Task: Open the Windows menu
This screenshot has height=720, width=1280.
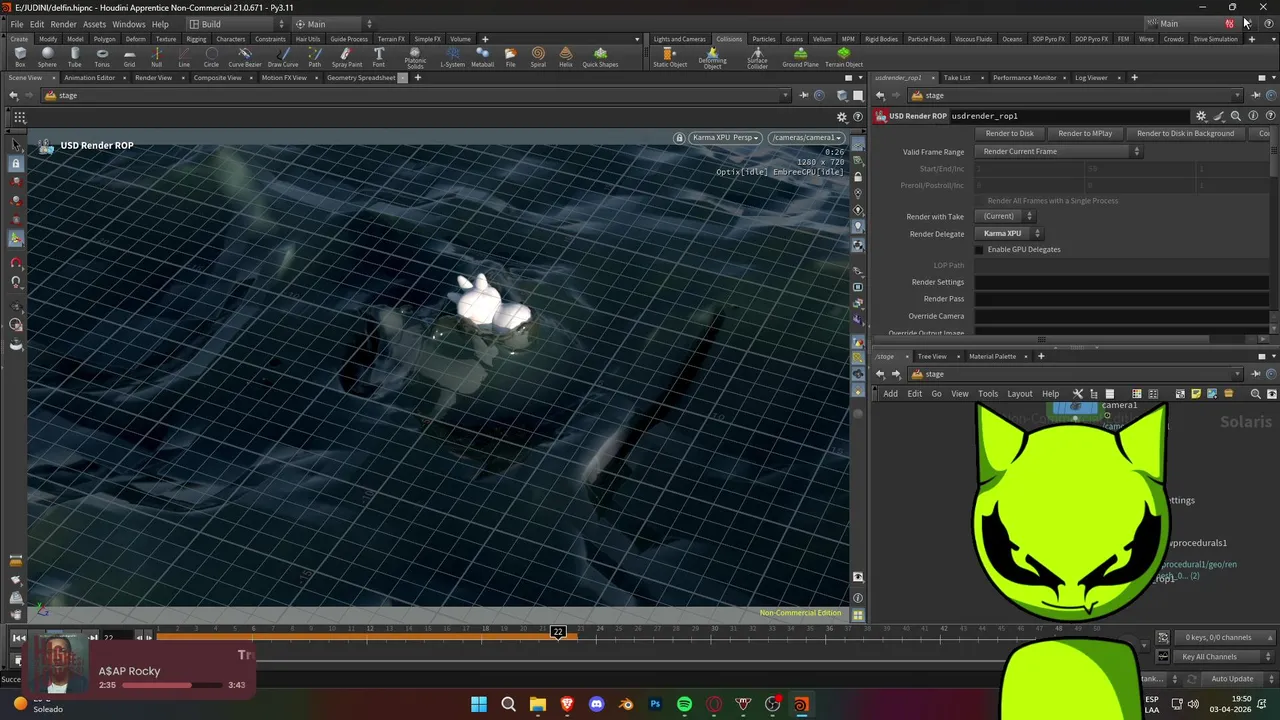Action: pyautogui.click(x=128, y=24)
